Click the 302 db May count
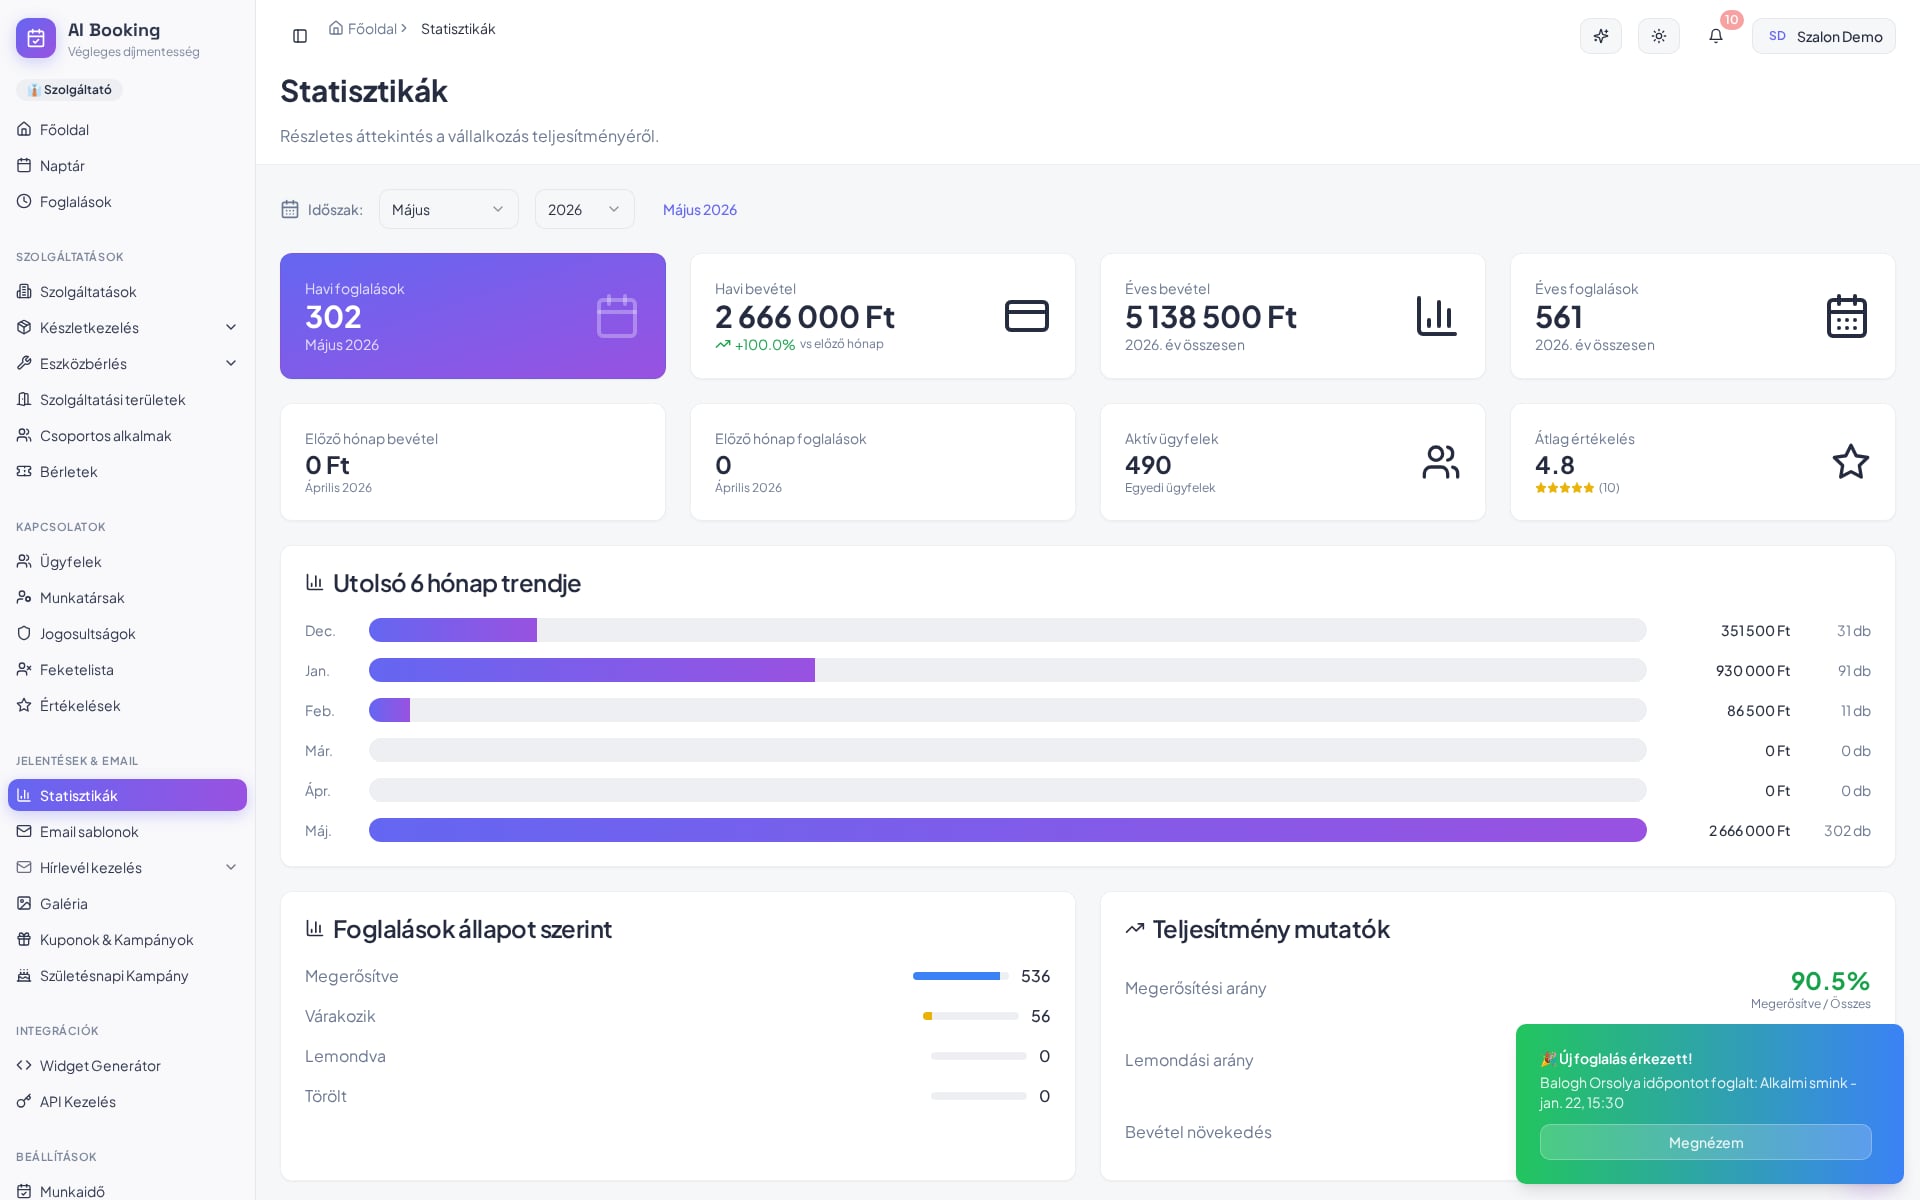 coord(1847,830)
